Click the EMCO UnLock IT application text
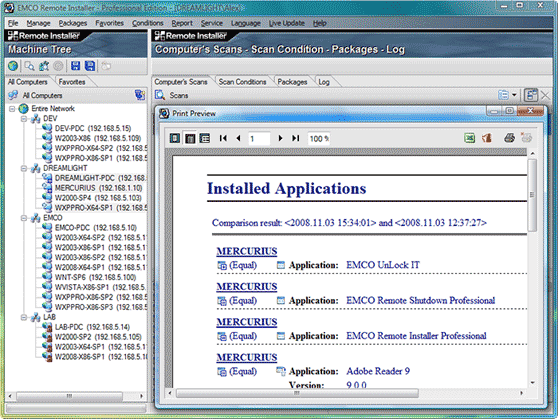558x419 pixels. click(x=383, y=265)
